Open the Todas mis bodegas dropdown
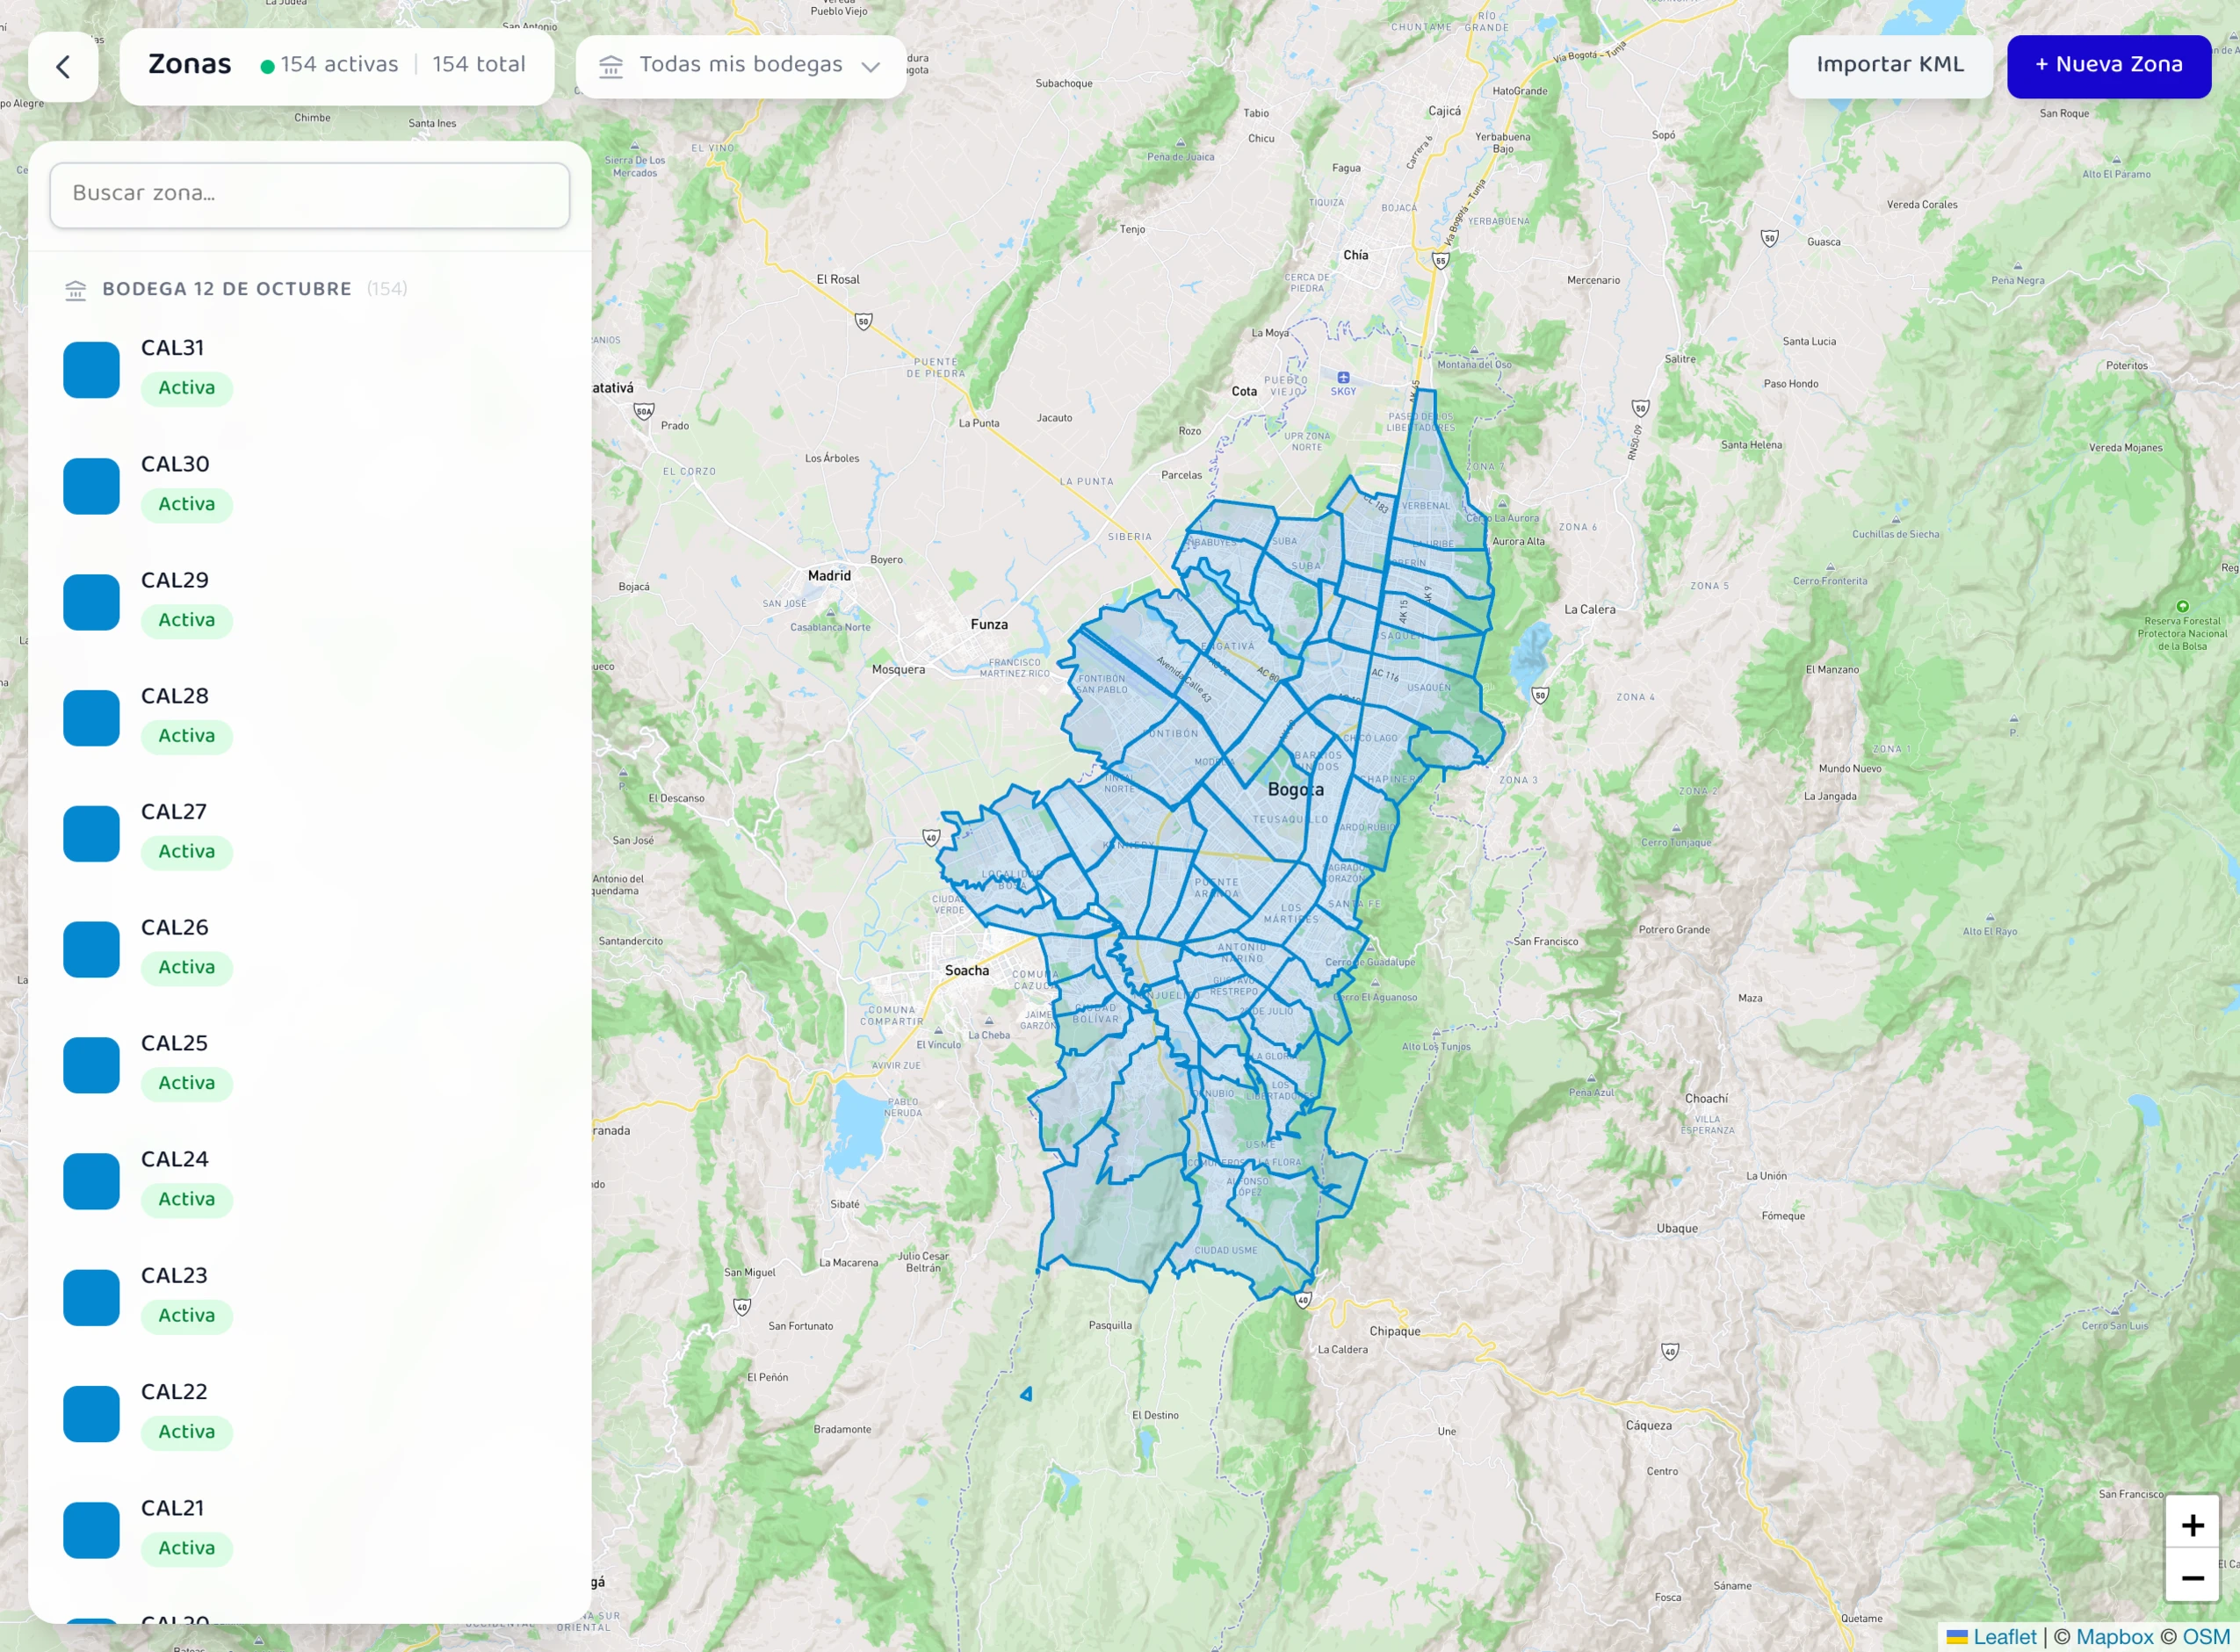 [x=741, y=66]
